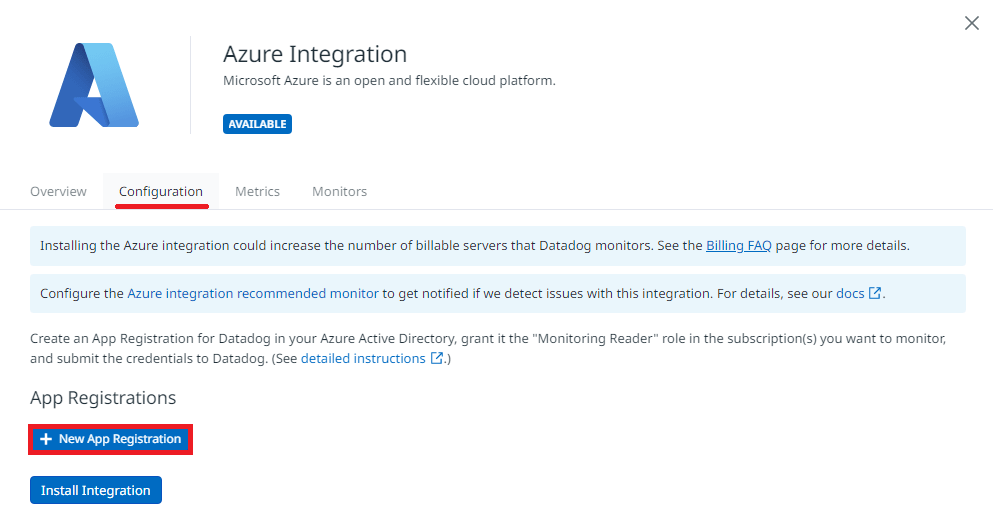
Task: Click the Microsoft Azure description subtitle
Action: tap(389, 81)
